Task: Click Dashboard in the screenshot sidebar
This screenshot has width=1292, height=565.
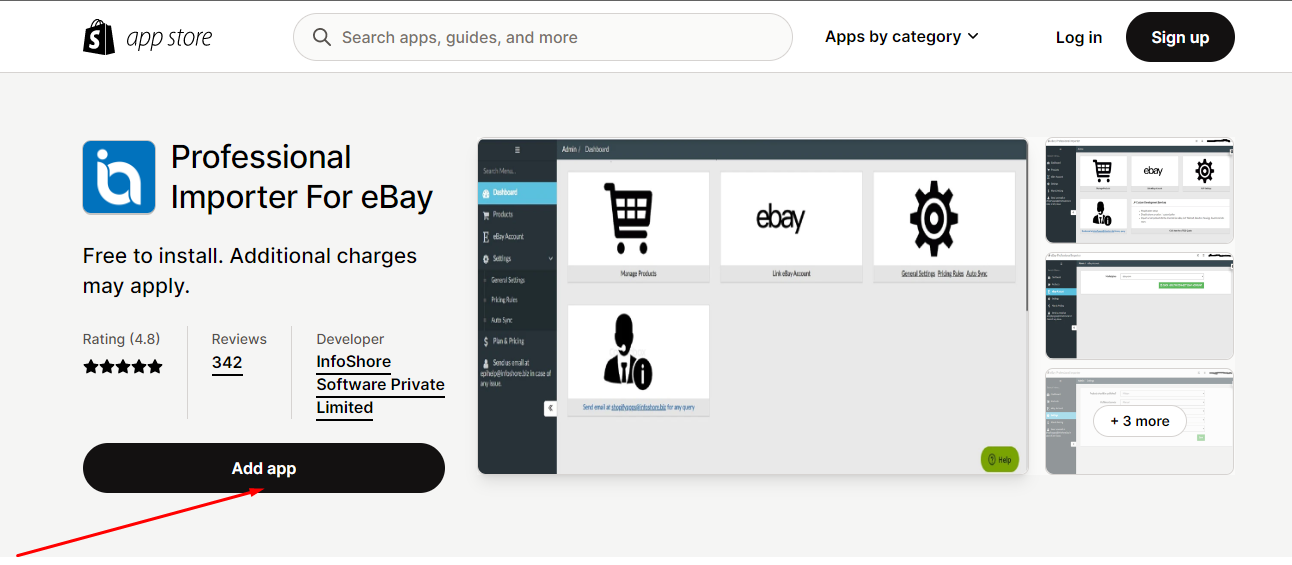Action: coord(517,192)
